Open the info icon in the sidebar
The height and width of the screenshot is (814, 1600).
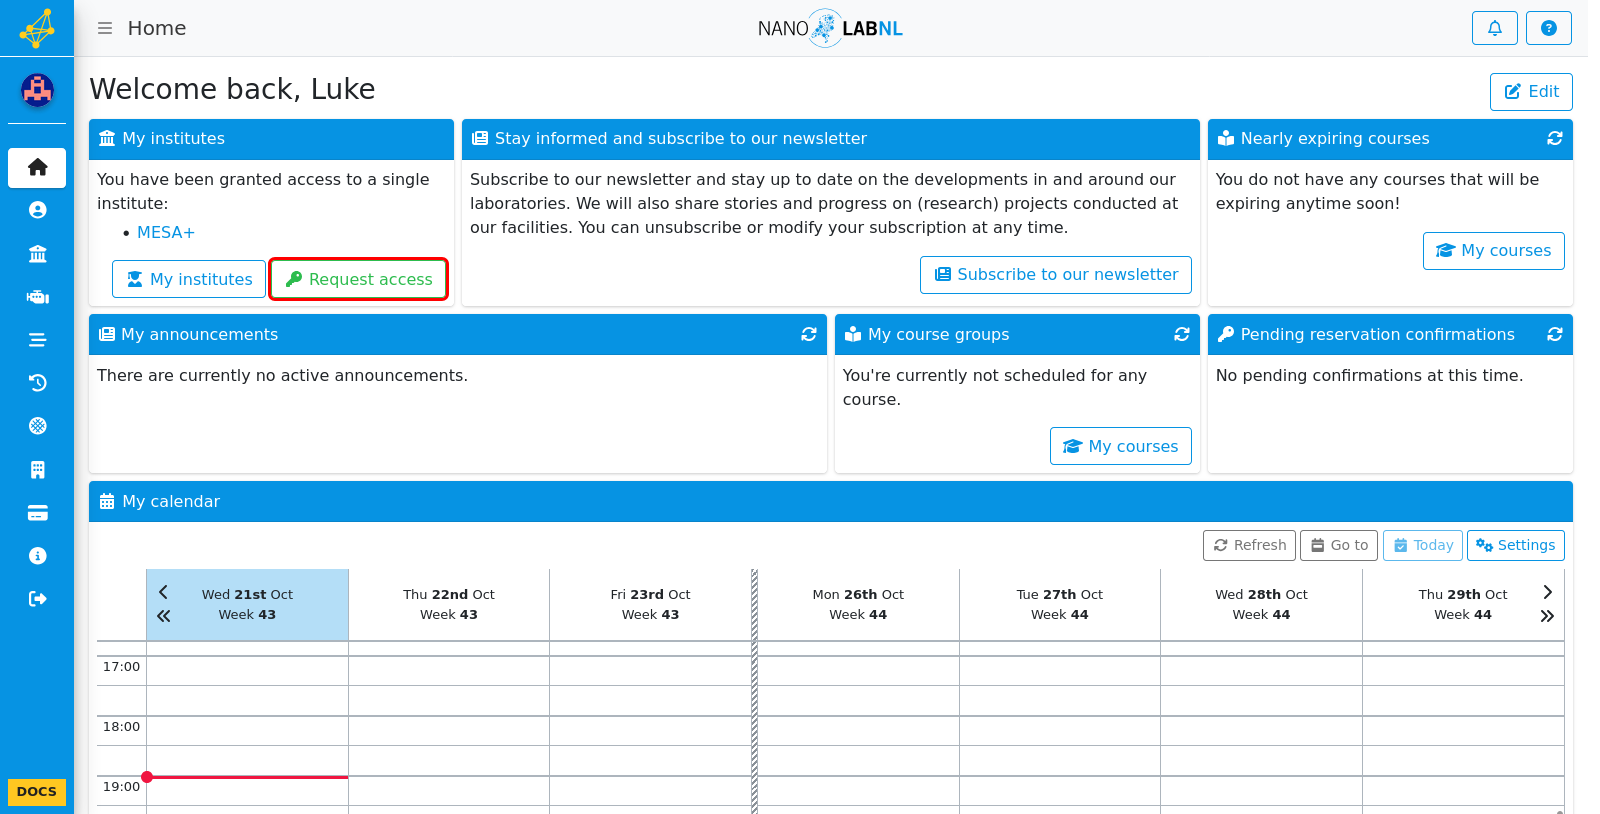pyautogui.click(x=37, y=556)
